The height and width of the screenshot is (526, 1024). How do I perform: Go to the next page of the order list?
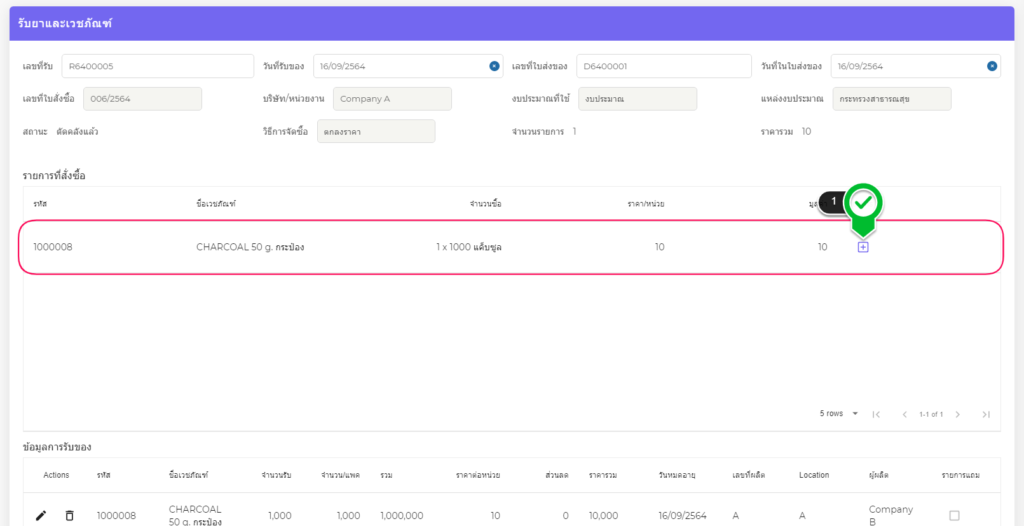pos(957,414)
